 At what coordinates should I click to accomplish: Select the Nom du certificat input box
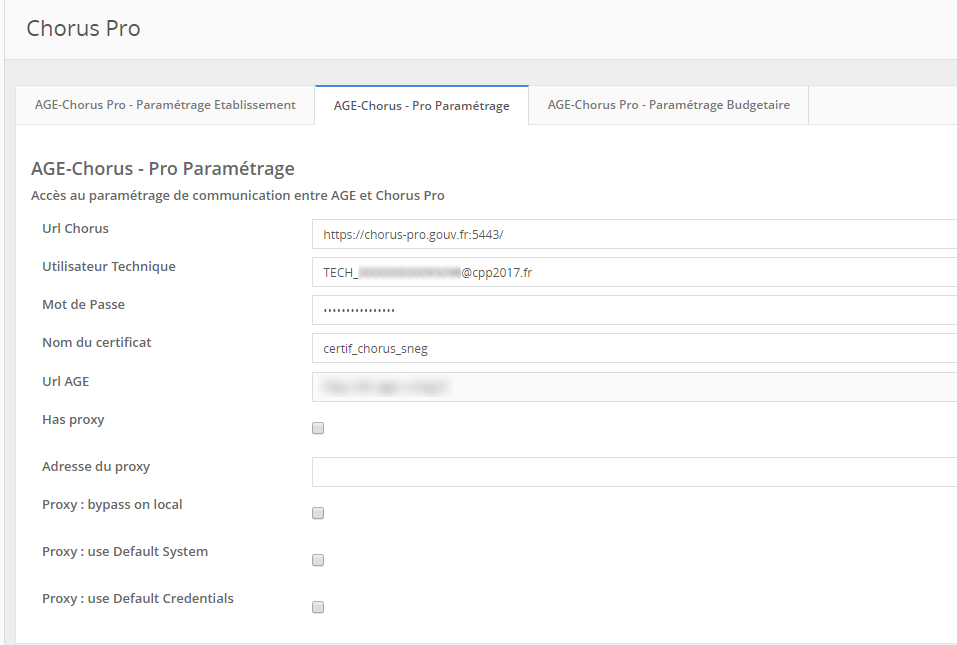coord(634,348)
